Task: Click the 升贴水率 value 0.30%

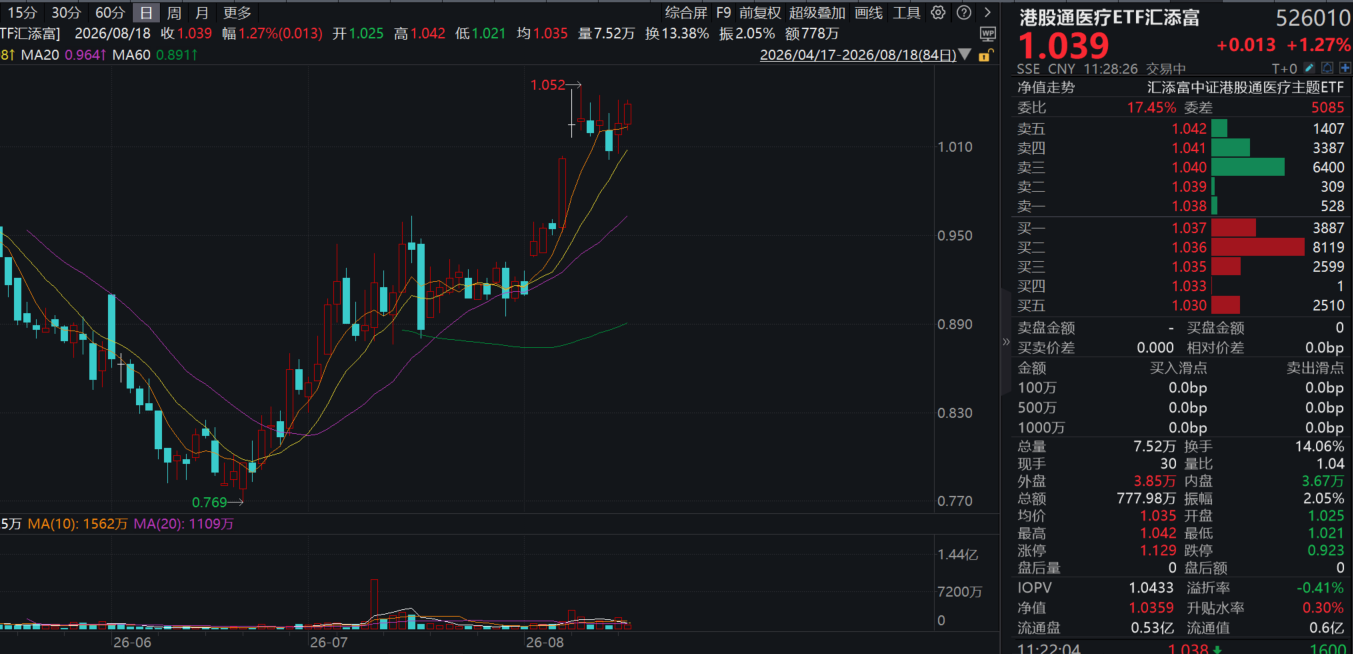Action: pos(1324,608)
